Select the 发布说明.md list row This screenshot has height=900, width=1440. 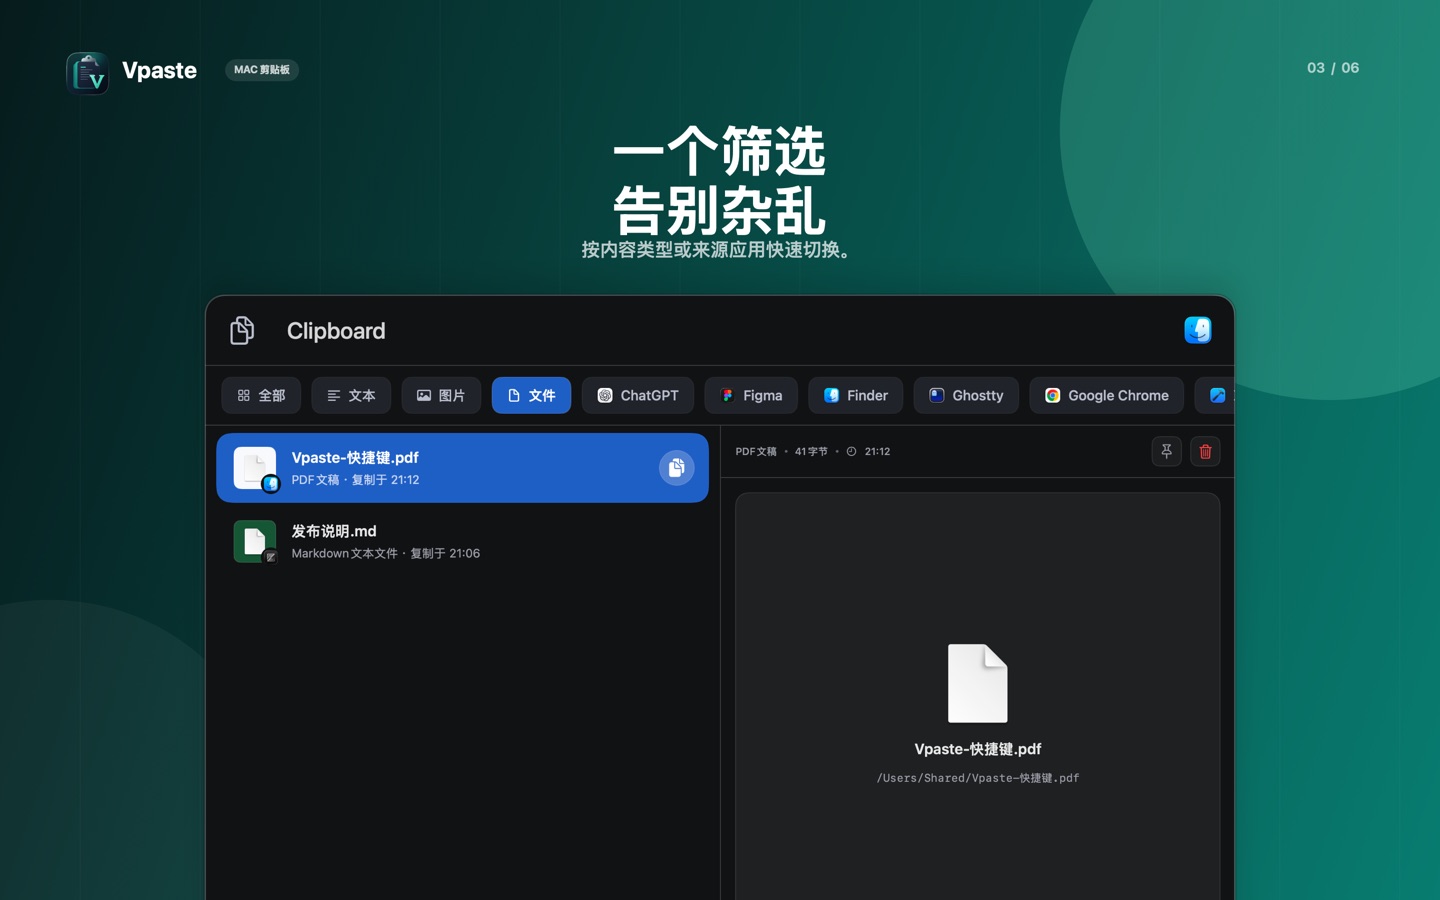[462, 541]
